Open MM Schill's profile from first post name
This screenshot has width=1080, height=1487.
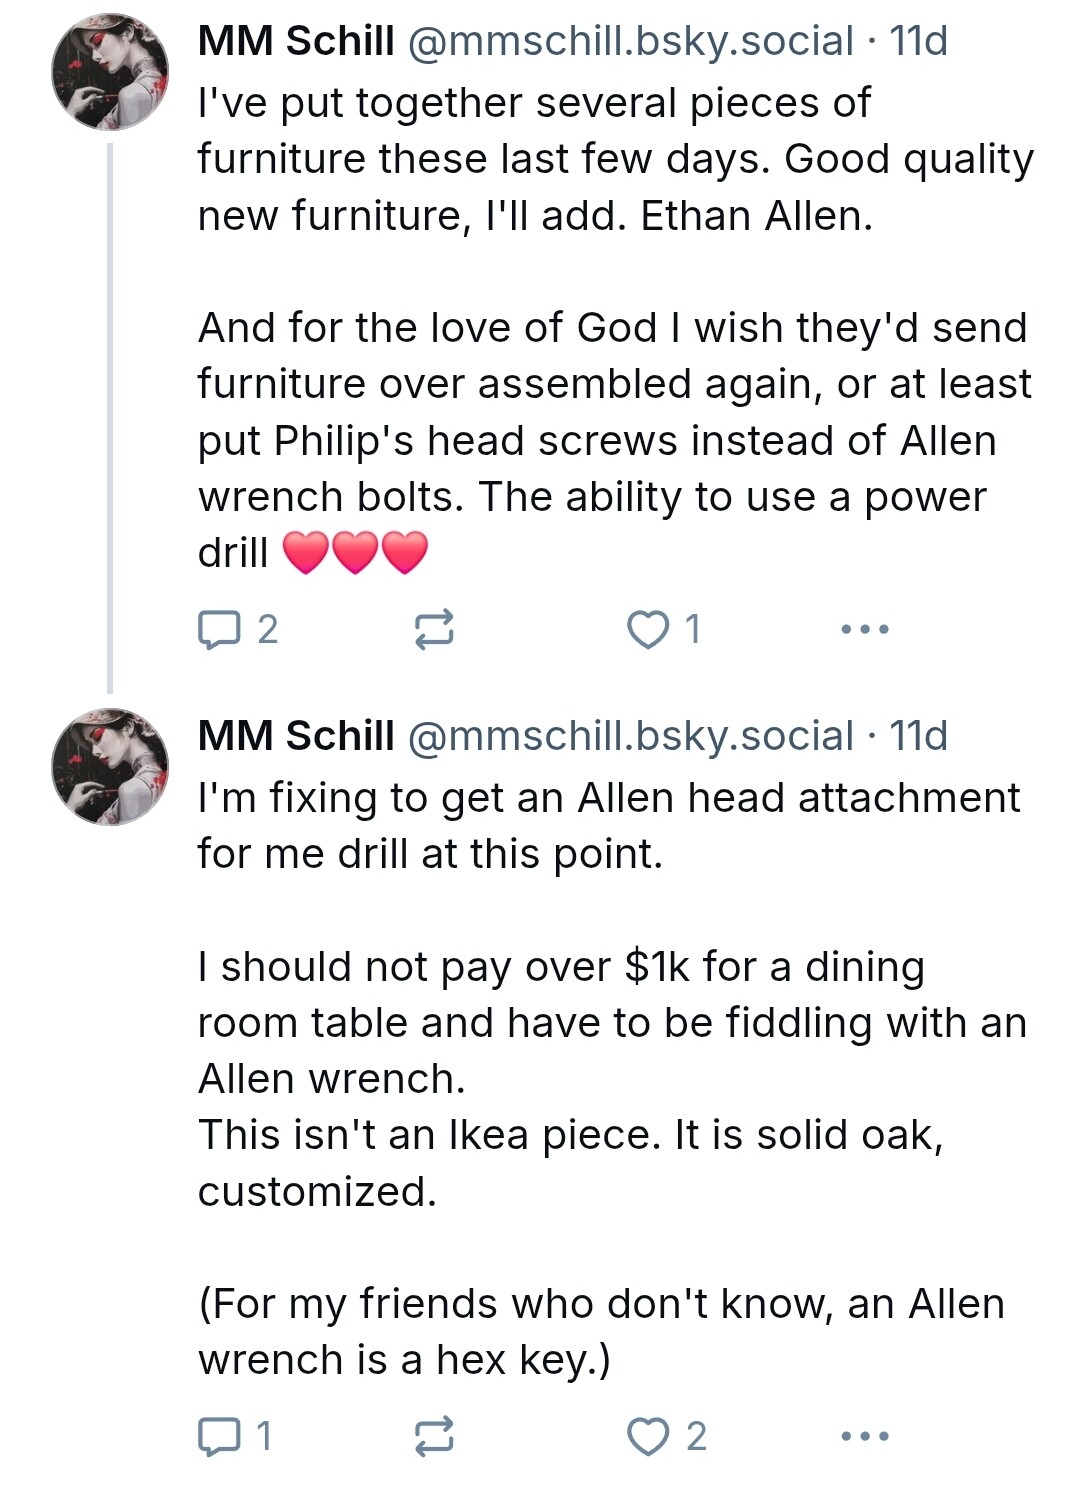[x=296, y=42]
